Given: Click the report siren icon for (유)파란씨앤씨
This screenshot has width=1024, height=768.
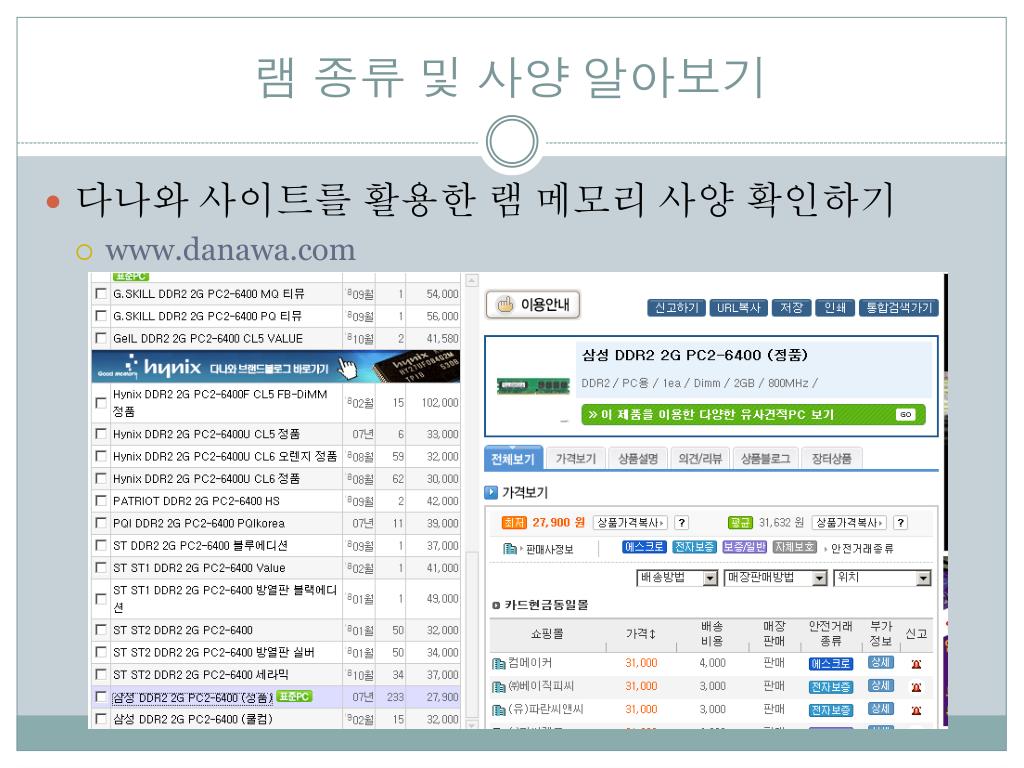Looking at the screenshot, I should pos(917,710).
